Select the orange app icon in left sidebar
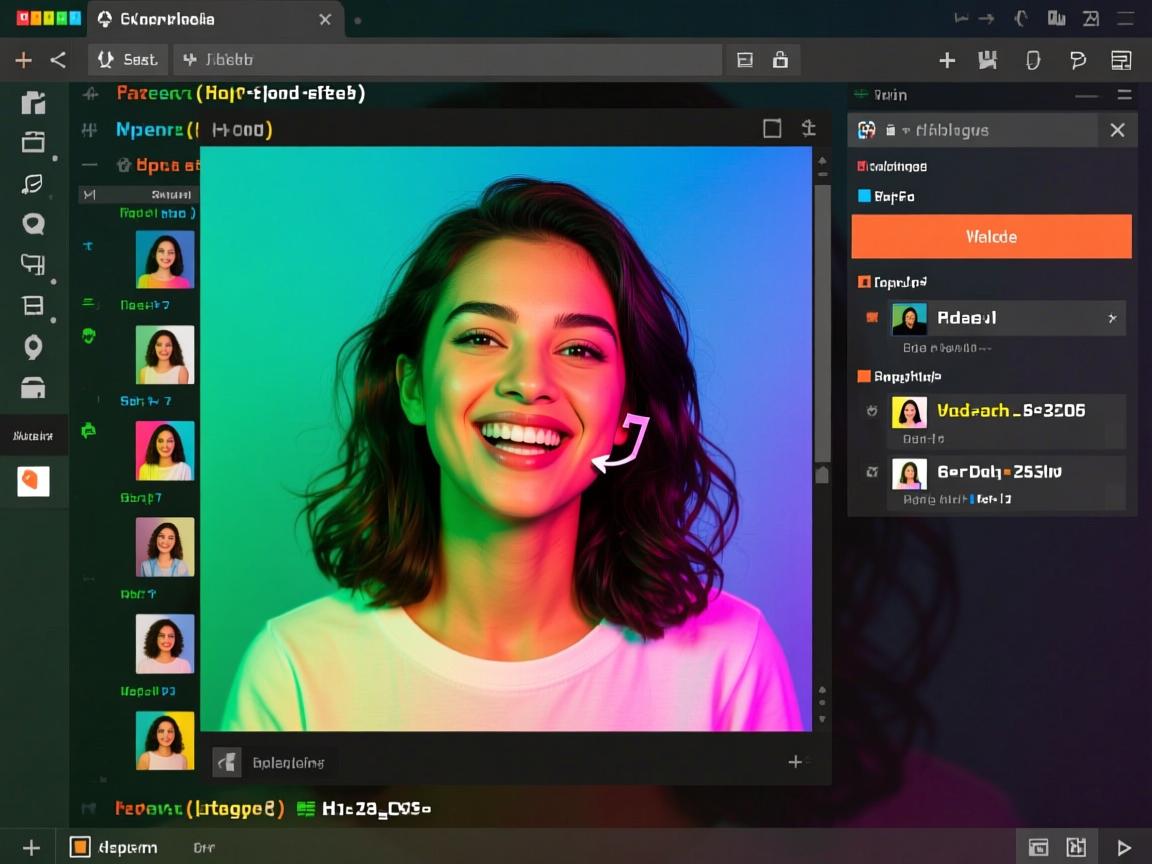 33,481
